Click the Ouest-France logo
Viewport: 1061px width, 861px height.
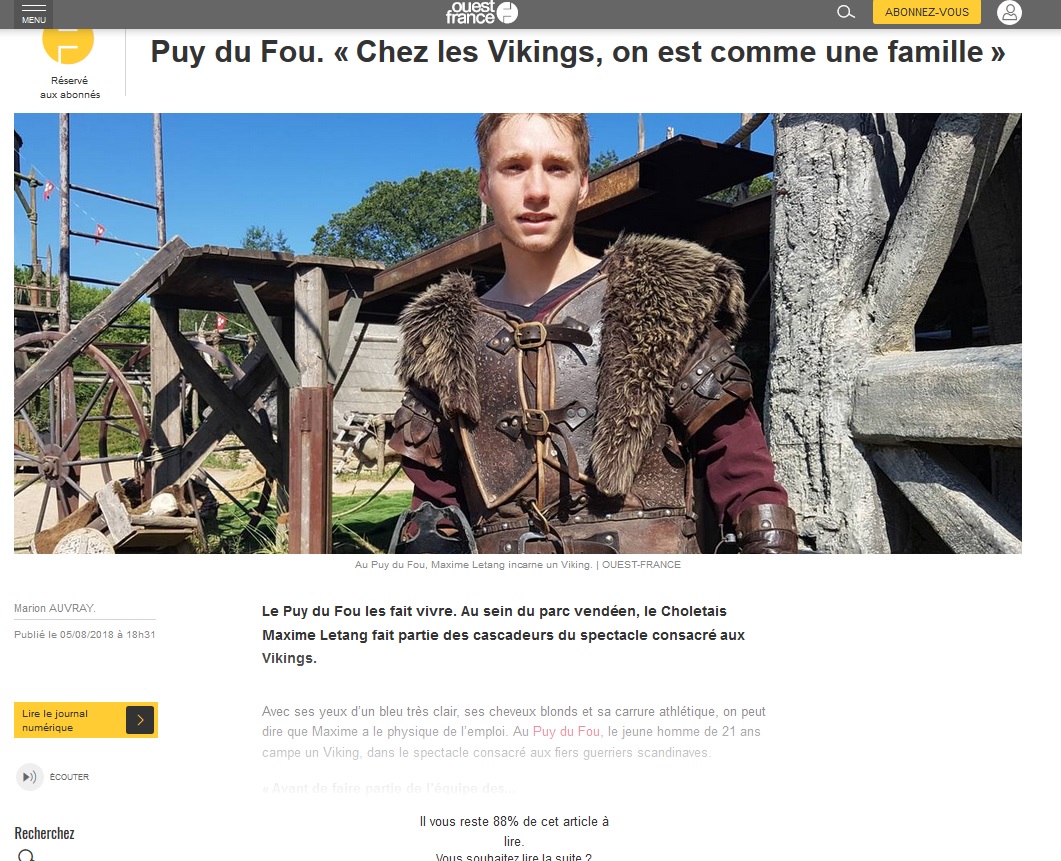tap(482, 12)
